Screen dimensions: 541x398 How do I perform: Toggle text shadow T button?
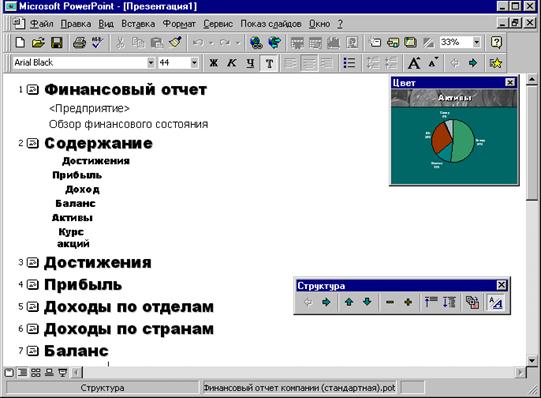pos(269,63)
